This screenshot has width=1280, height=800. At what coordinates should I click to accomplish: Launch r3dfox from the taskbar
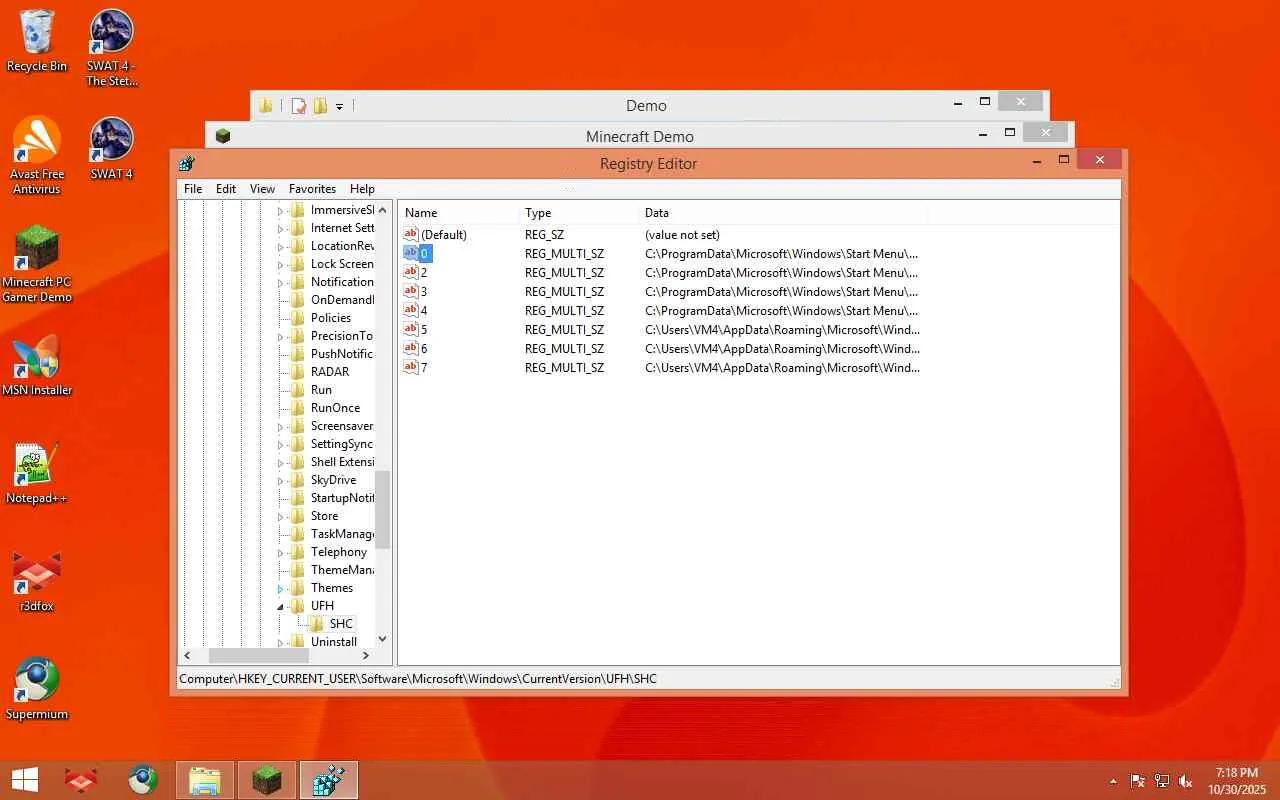82,780
